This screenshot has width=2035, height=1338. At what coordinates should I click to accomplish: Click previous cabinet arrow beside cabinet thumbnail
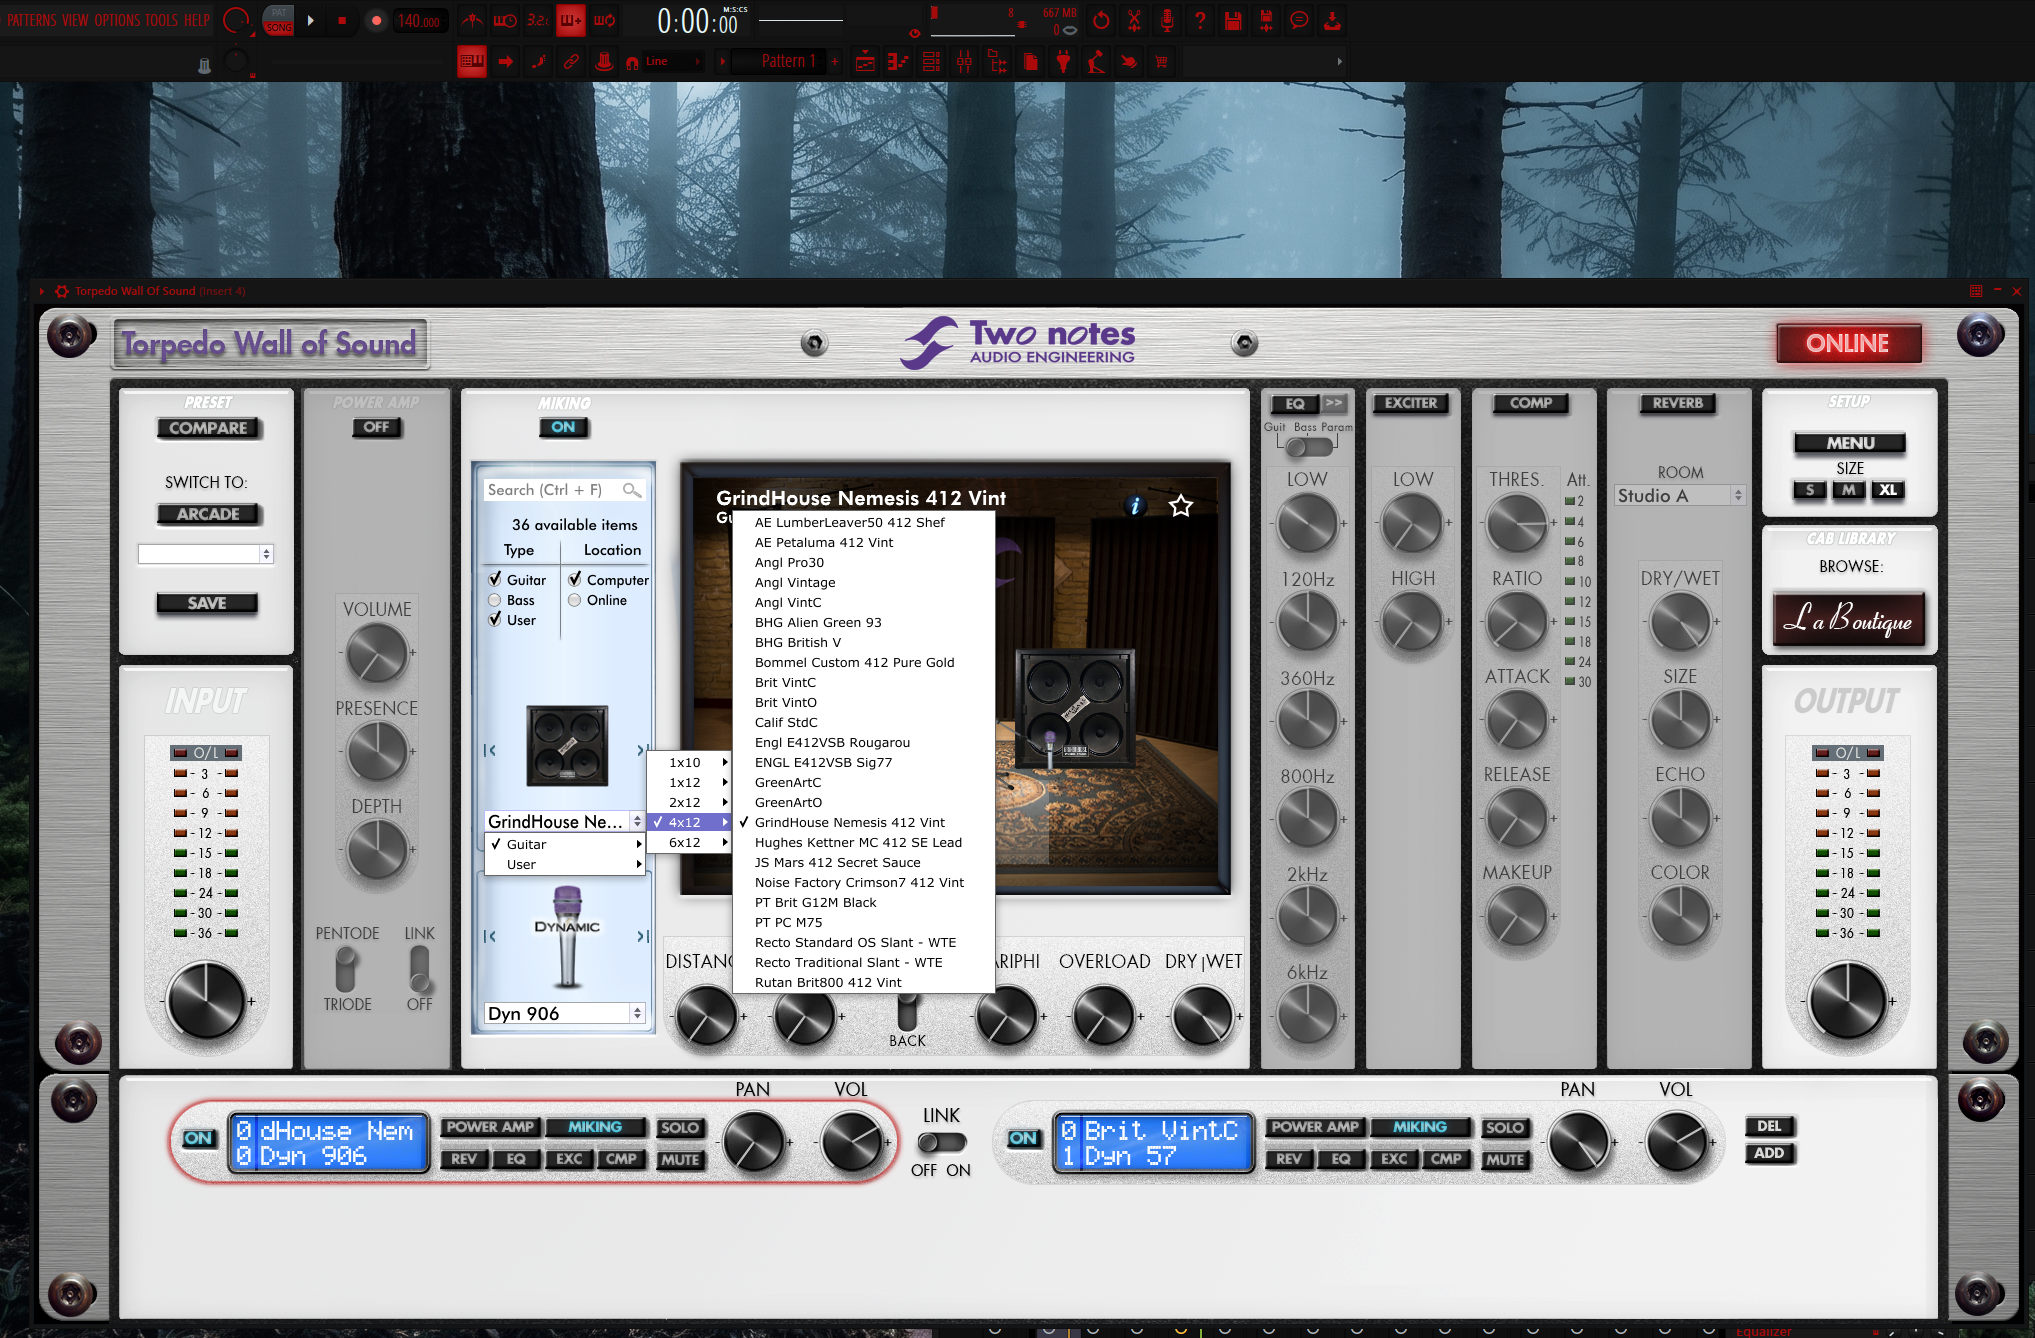[x=490, y=750]
